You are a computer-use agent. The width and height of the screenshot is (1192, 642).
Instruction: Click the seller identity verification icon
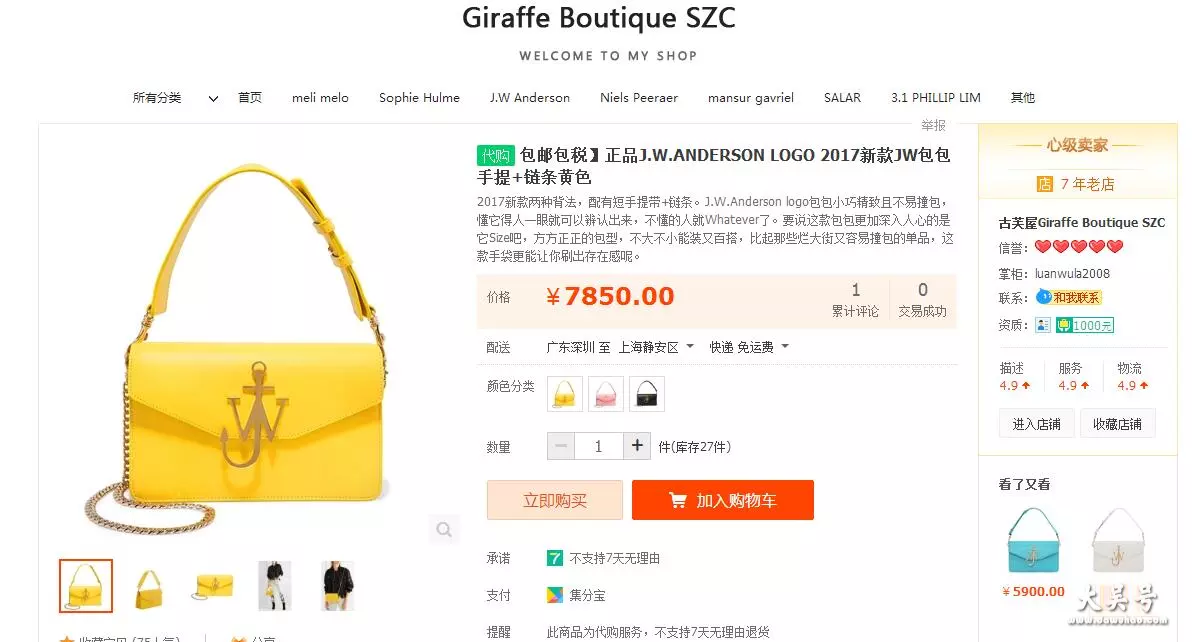tap(1043, 325)
